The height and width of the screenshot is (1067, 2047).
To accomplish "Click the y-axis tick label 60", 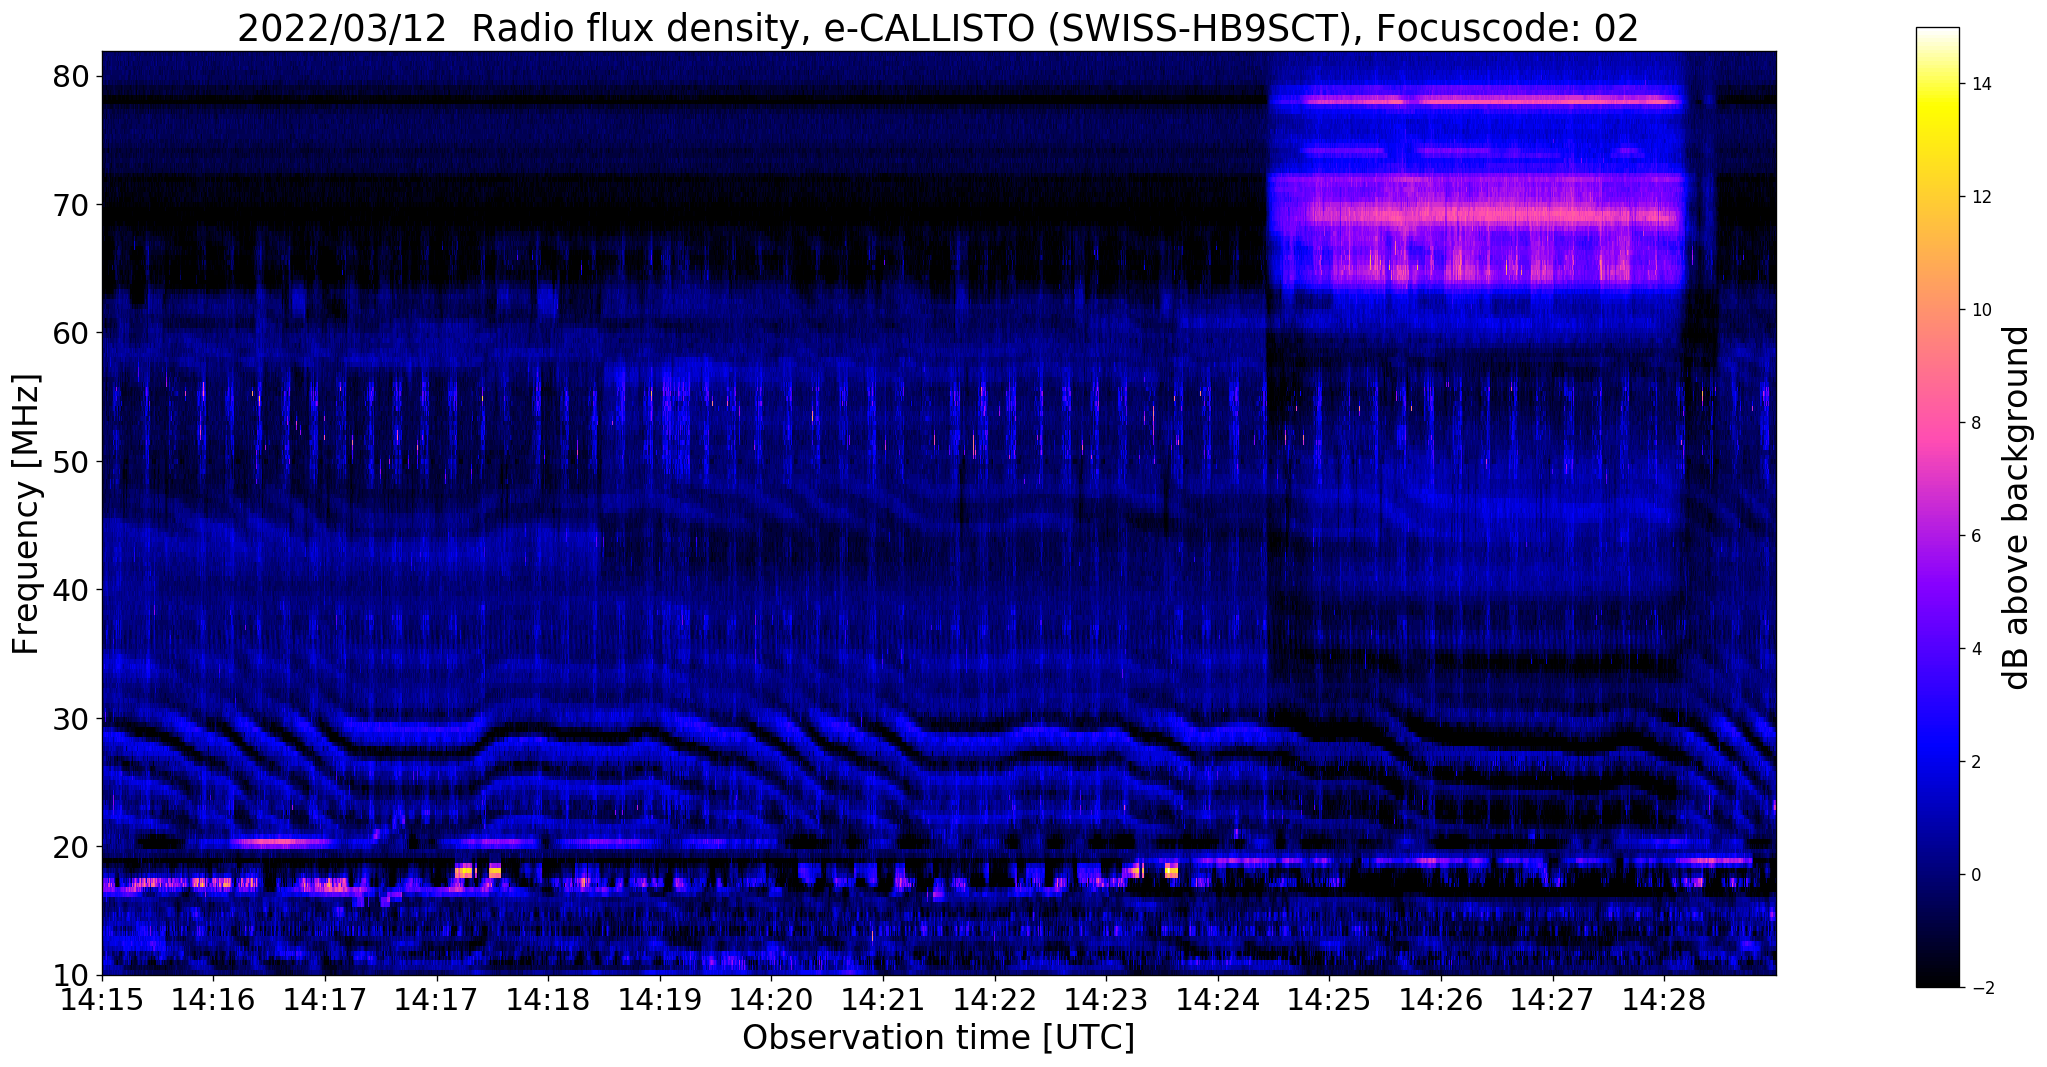I will click(x=73, y=333).
